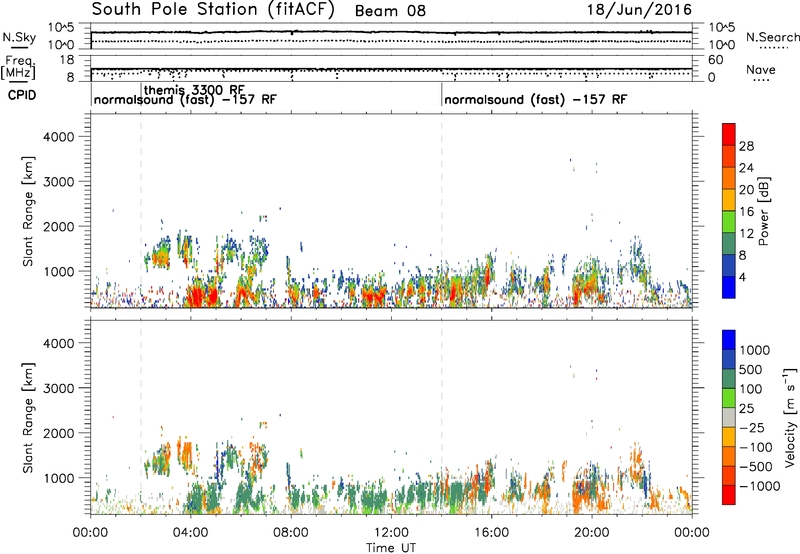Click Slant Range [km] label of velocity panel
800x554 pixels.
pyautogui.click(x=28, y=418)
